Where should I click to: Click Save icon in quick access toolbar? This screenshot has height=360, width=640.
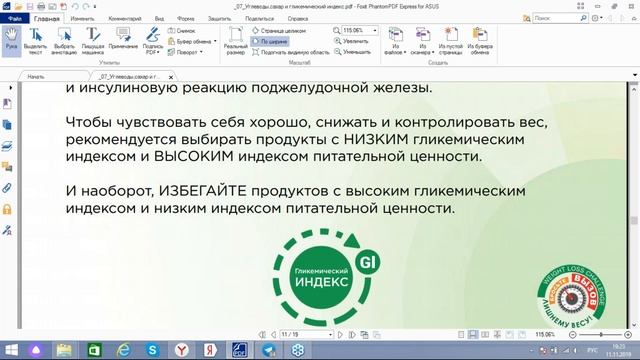pyautogui.click(x=30, y=7)
